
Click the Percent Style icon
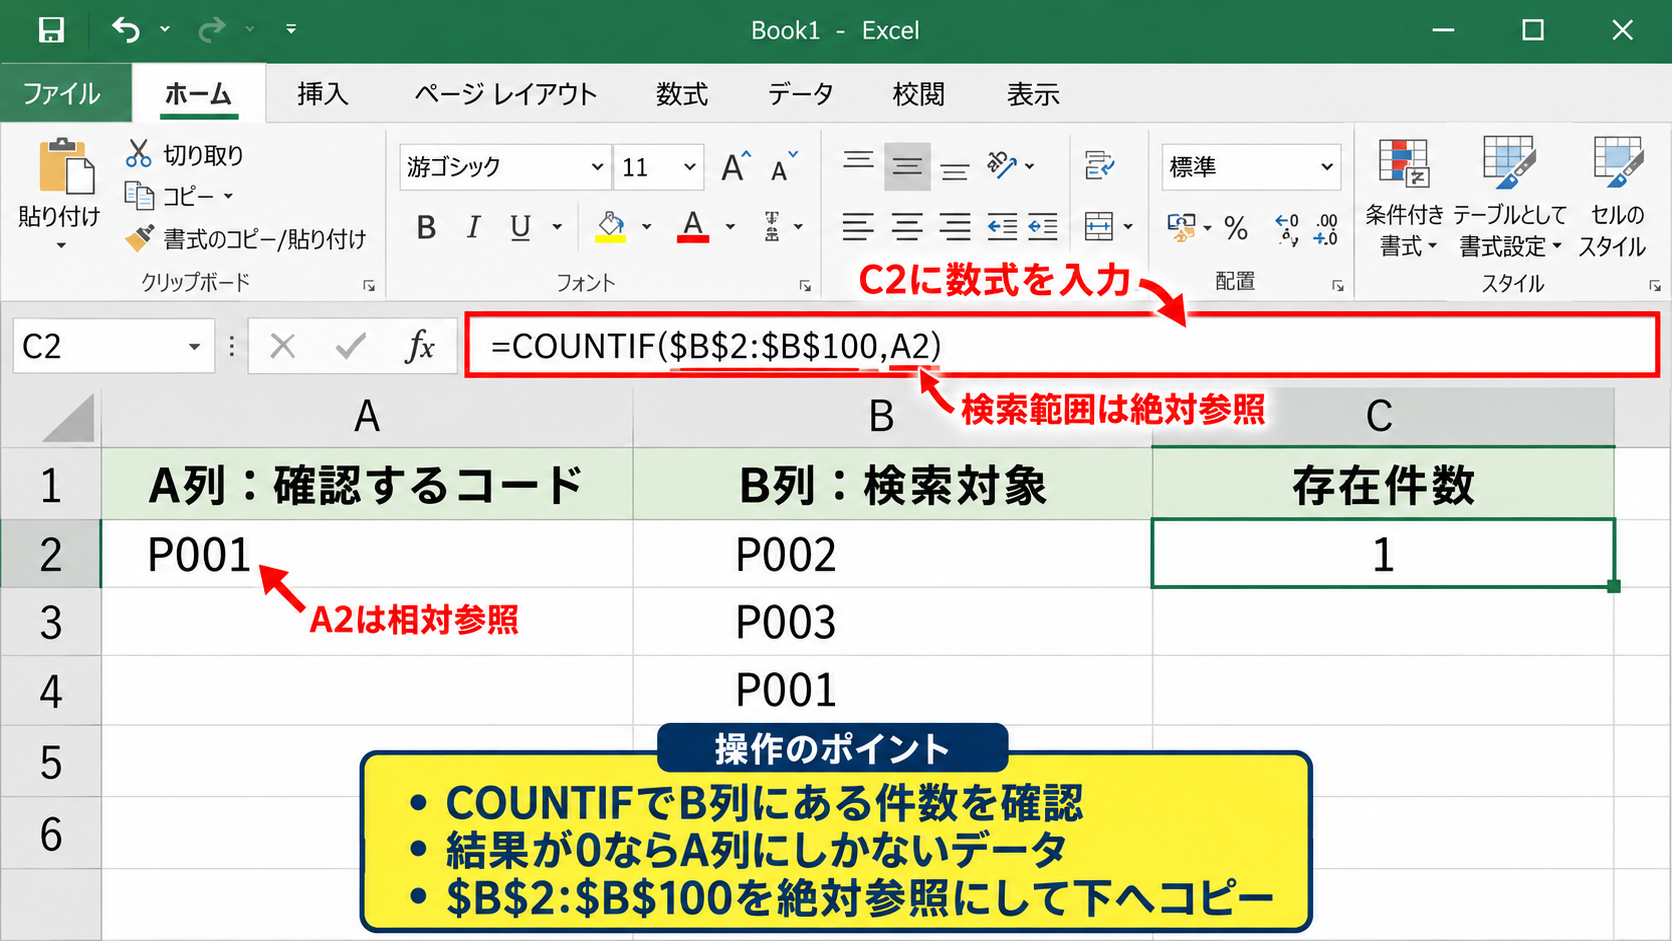(x=1236, y=229)
